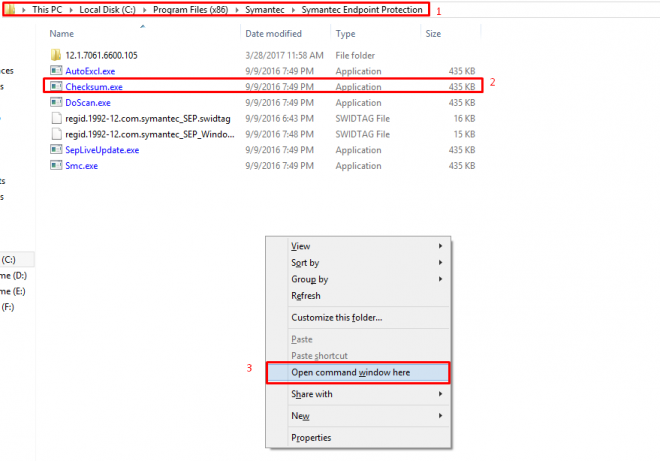Open the breadcrumb arrow after This PC
Screen dimensions: 660x461
click(x=71, y=10)
